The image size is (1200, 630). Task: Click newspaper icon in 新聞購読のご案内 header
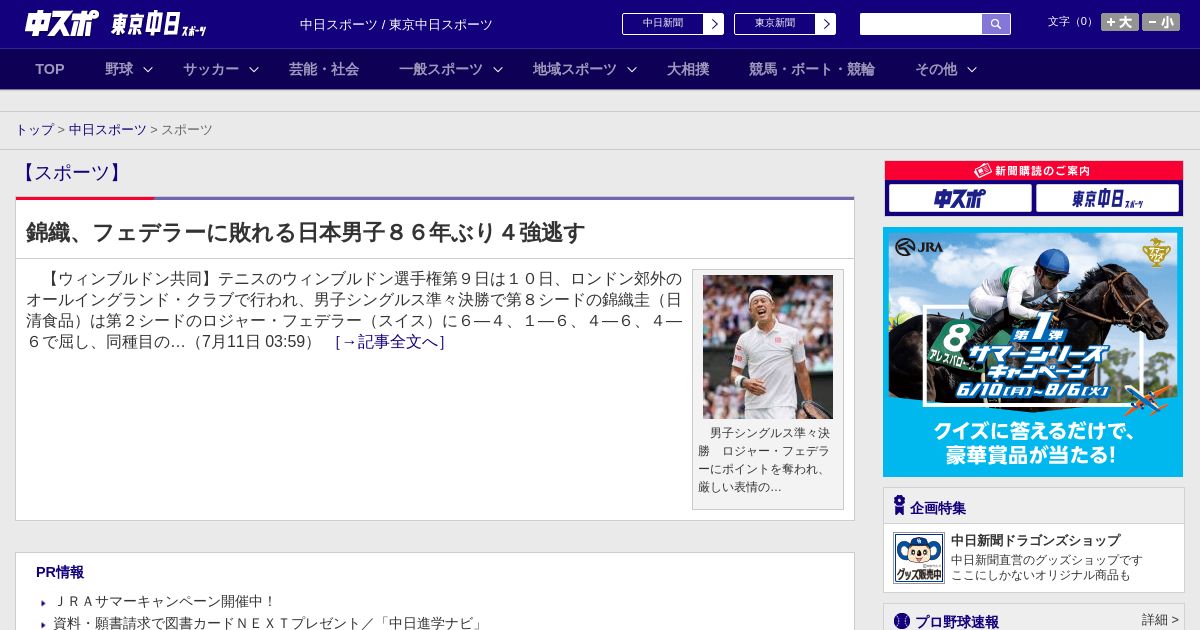coord(983,171)
